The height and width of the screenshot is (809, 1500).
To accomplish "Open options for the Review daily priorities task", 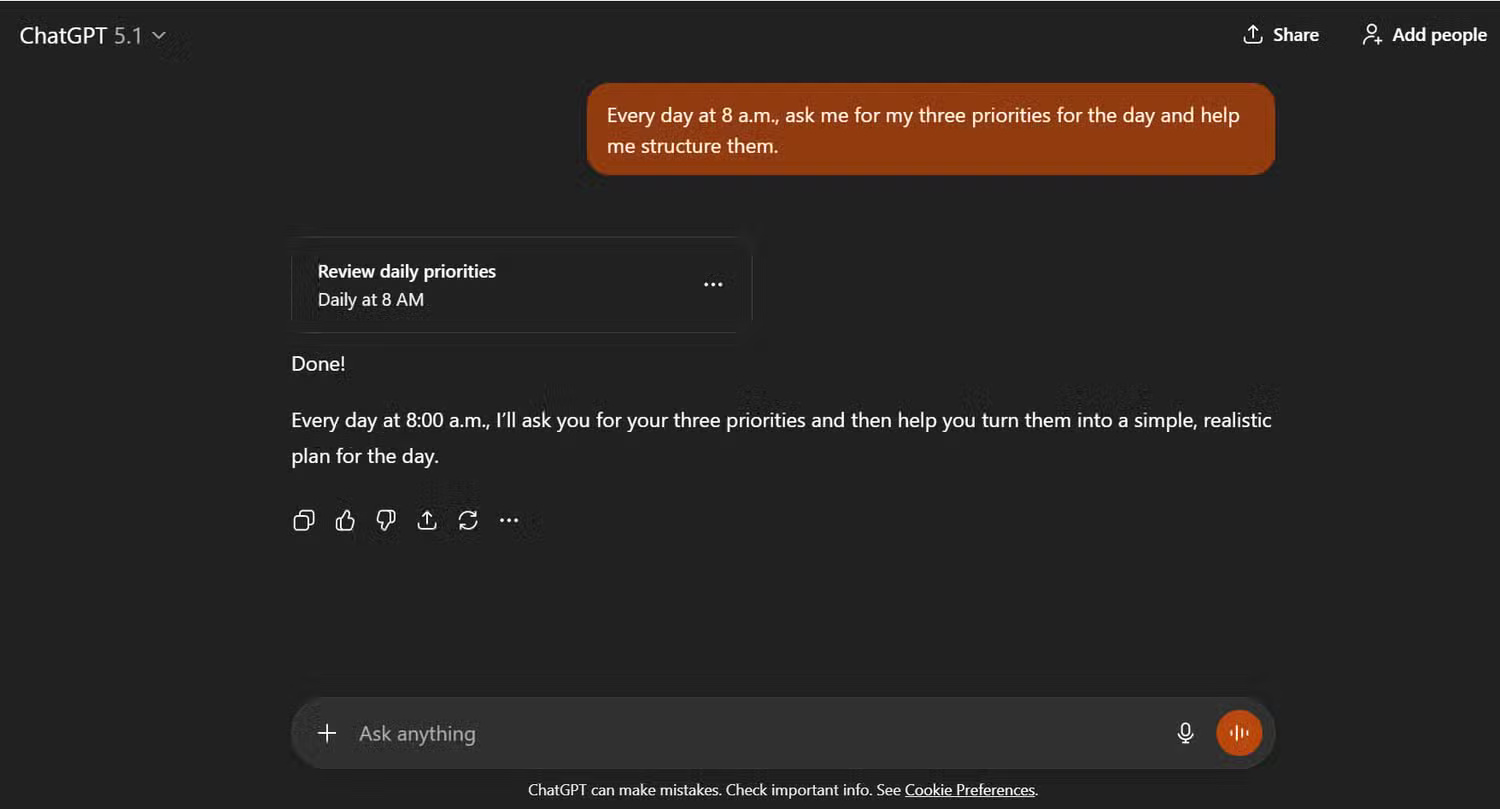I will [713, 284].
